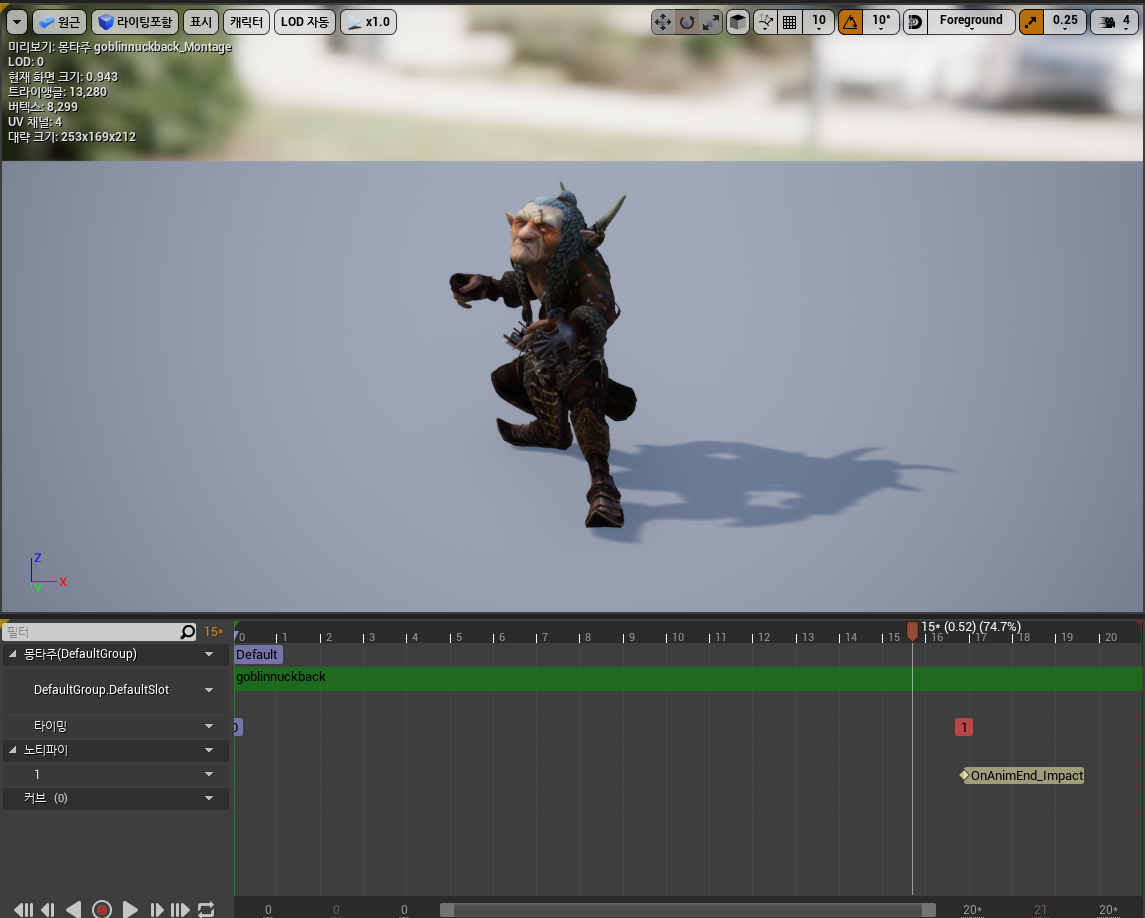Select the translate (move) transform tool
The image size is (1145, 918).
pos(662,22)
